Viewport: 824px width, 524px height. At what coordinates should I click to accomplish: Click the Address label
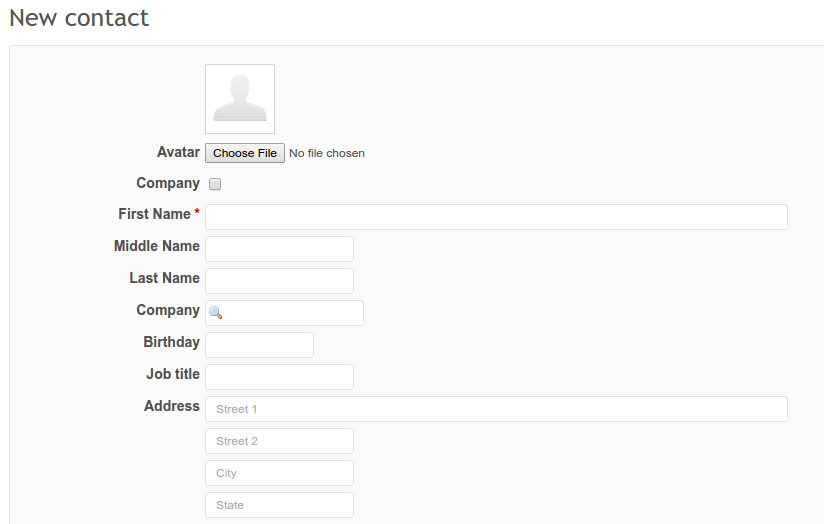(172, 406)
